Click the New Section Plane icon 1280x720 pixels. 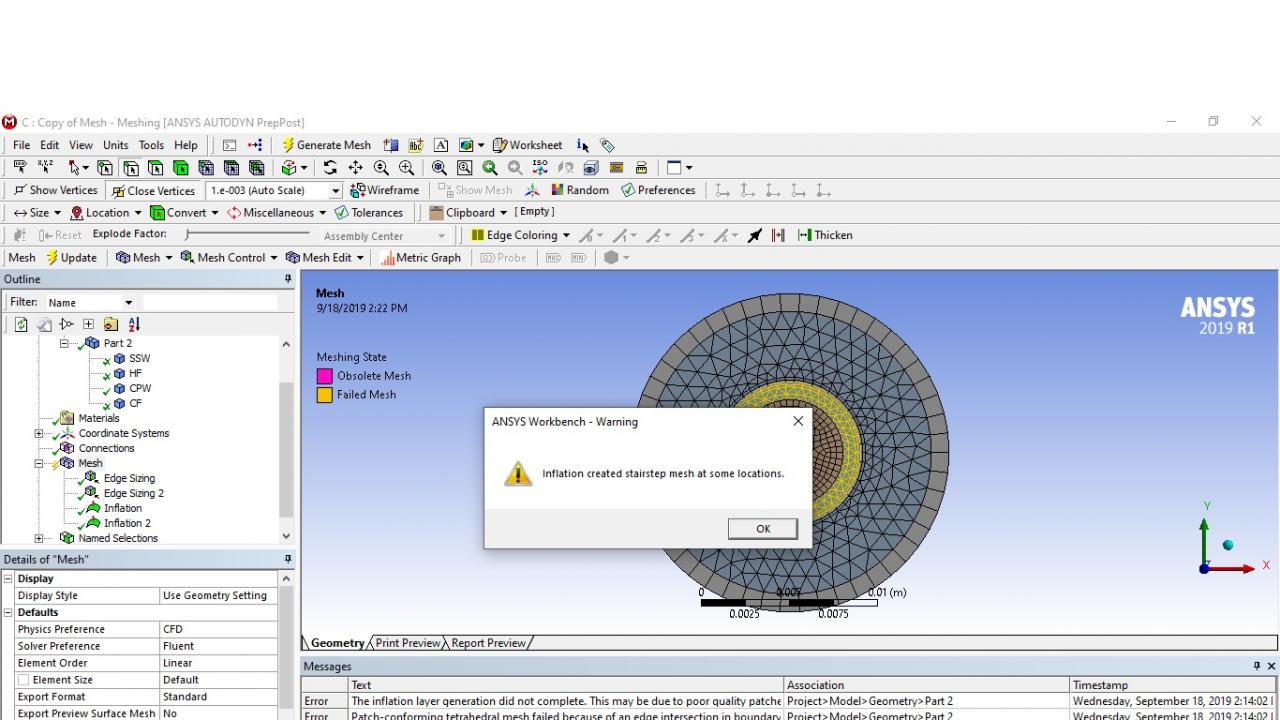click(391, 145)
